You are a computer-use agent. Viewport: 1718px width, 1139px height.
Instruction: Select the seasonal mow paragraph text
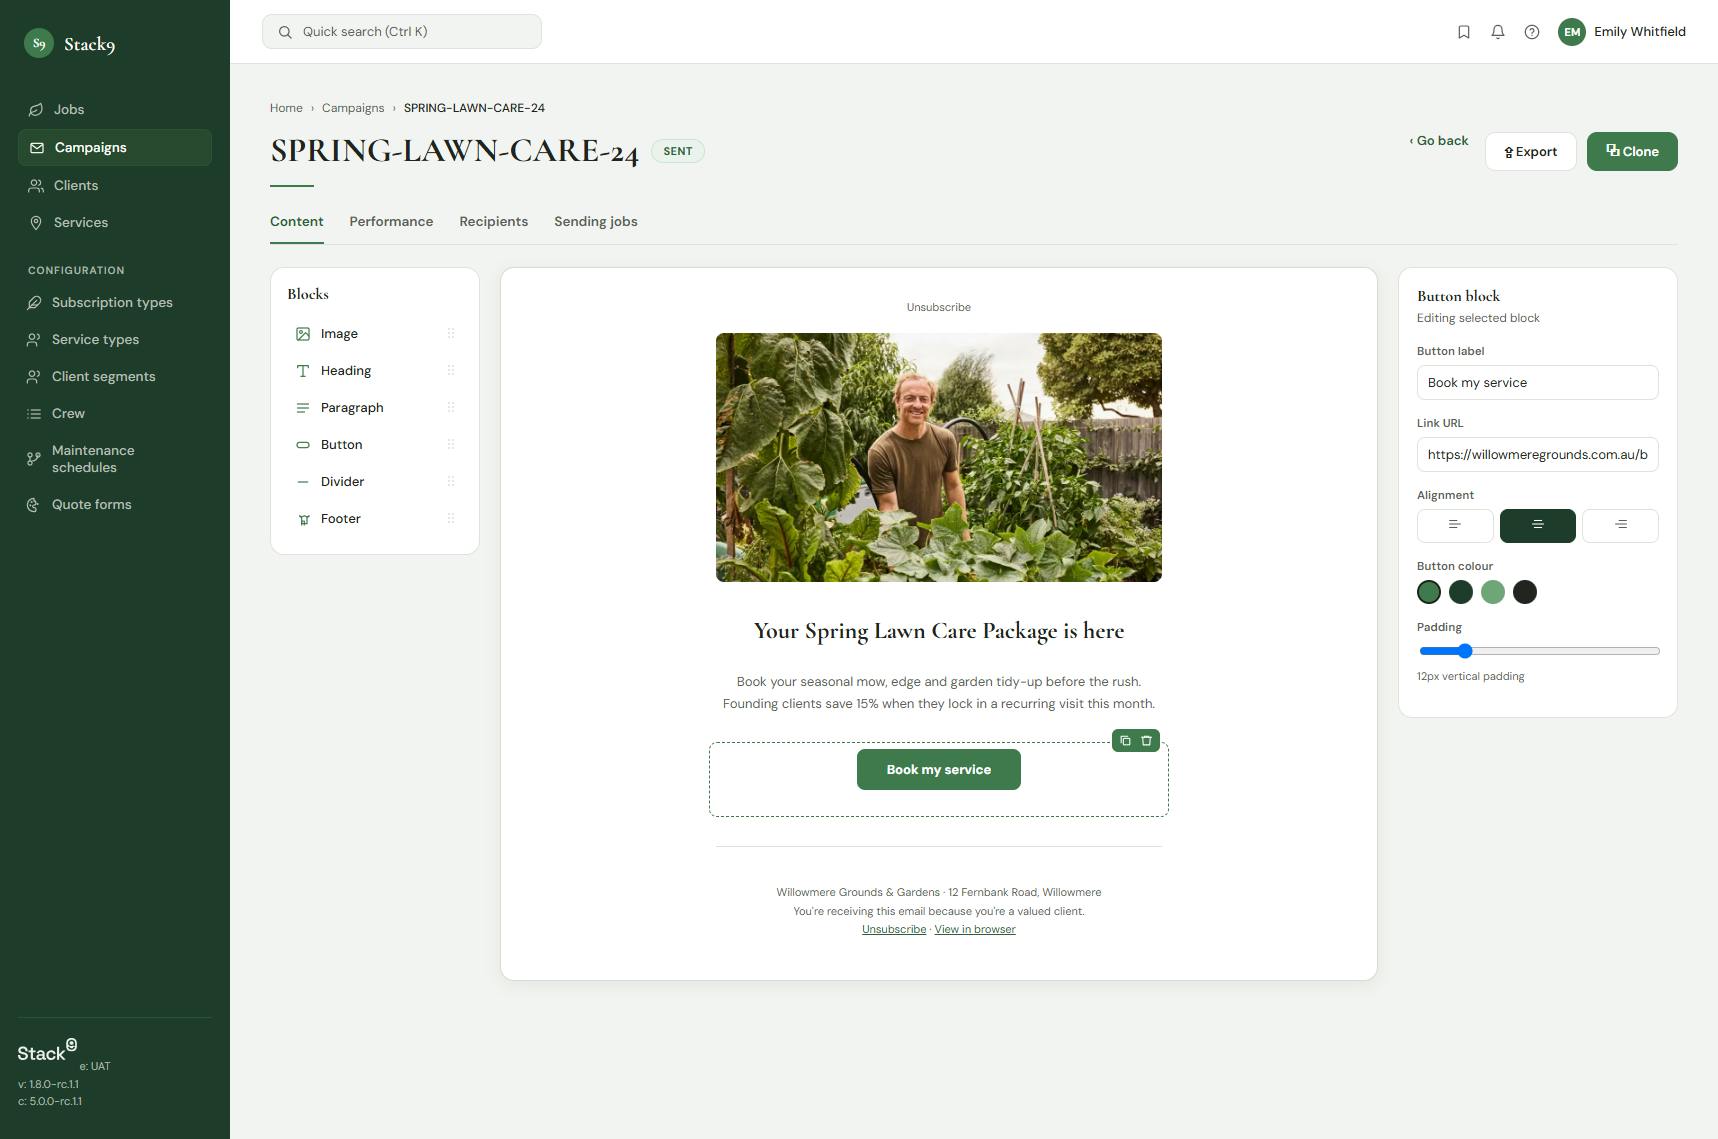click(939, 693)
